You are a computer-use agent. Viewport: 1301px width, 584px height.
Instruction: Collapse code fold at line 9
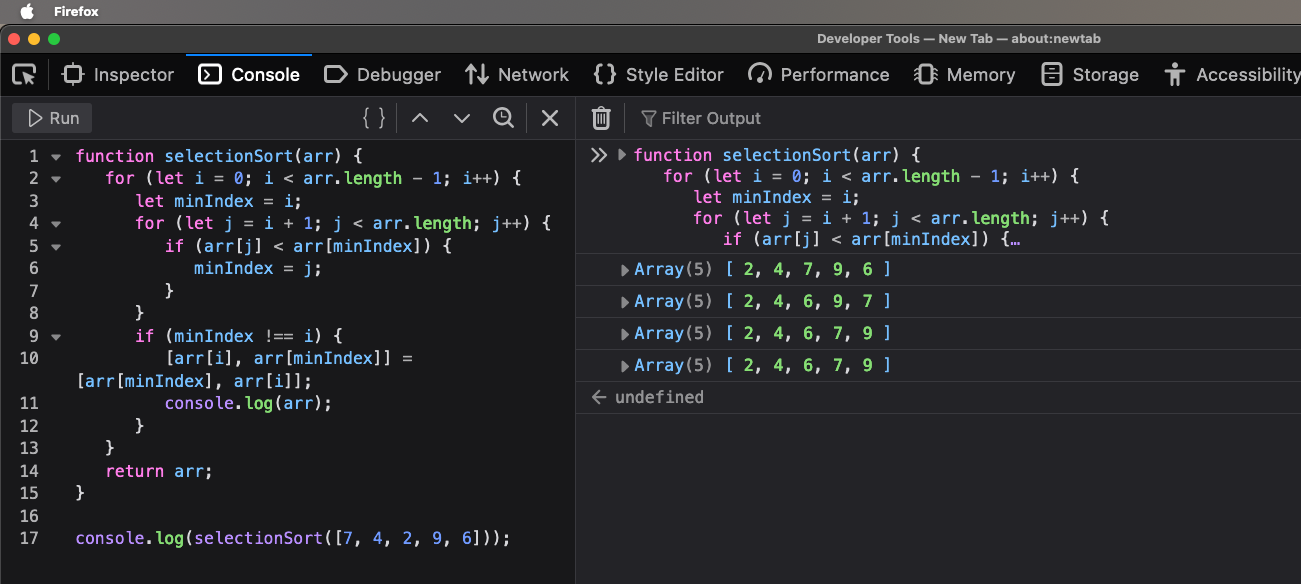tap(55, 337)
